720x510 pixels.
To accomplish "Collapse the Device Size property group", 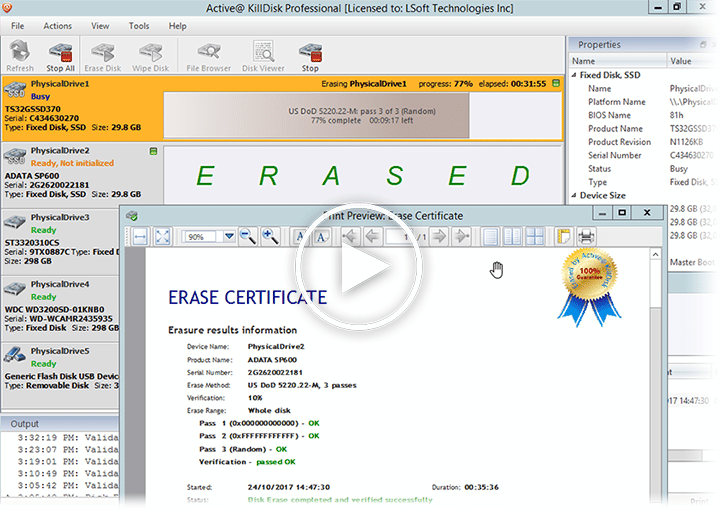I will tap(575, 196).
